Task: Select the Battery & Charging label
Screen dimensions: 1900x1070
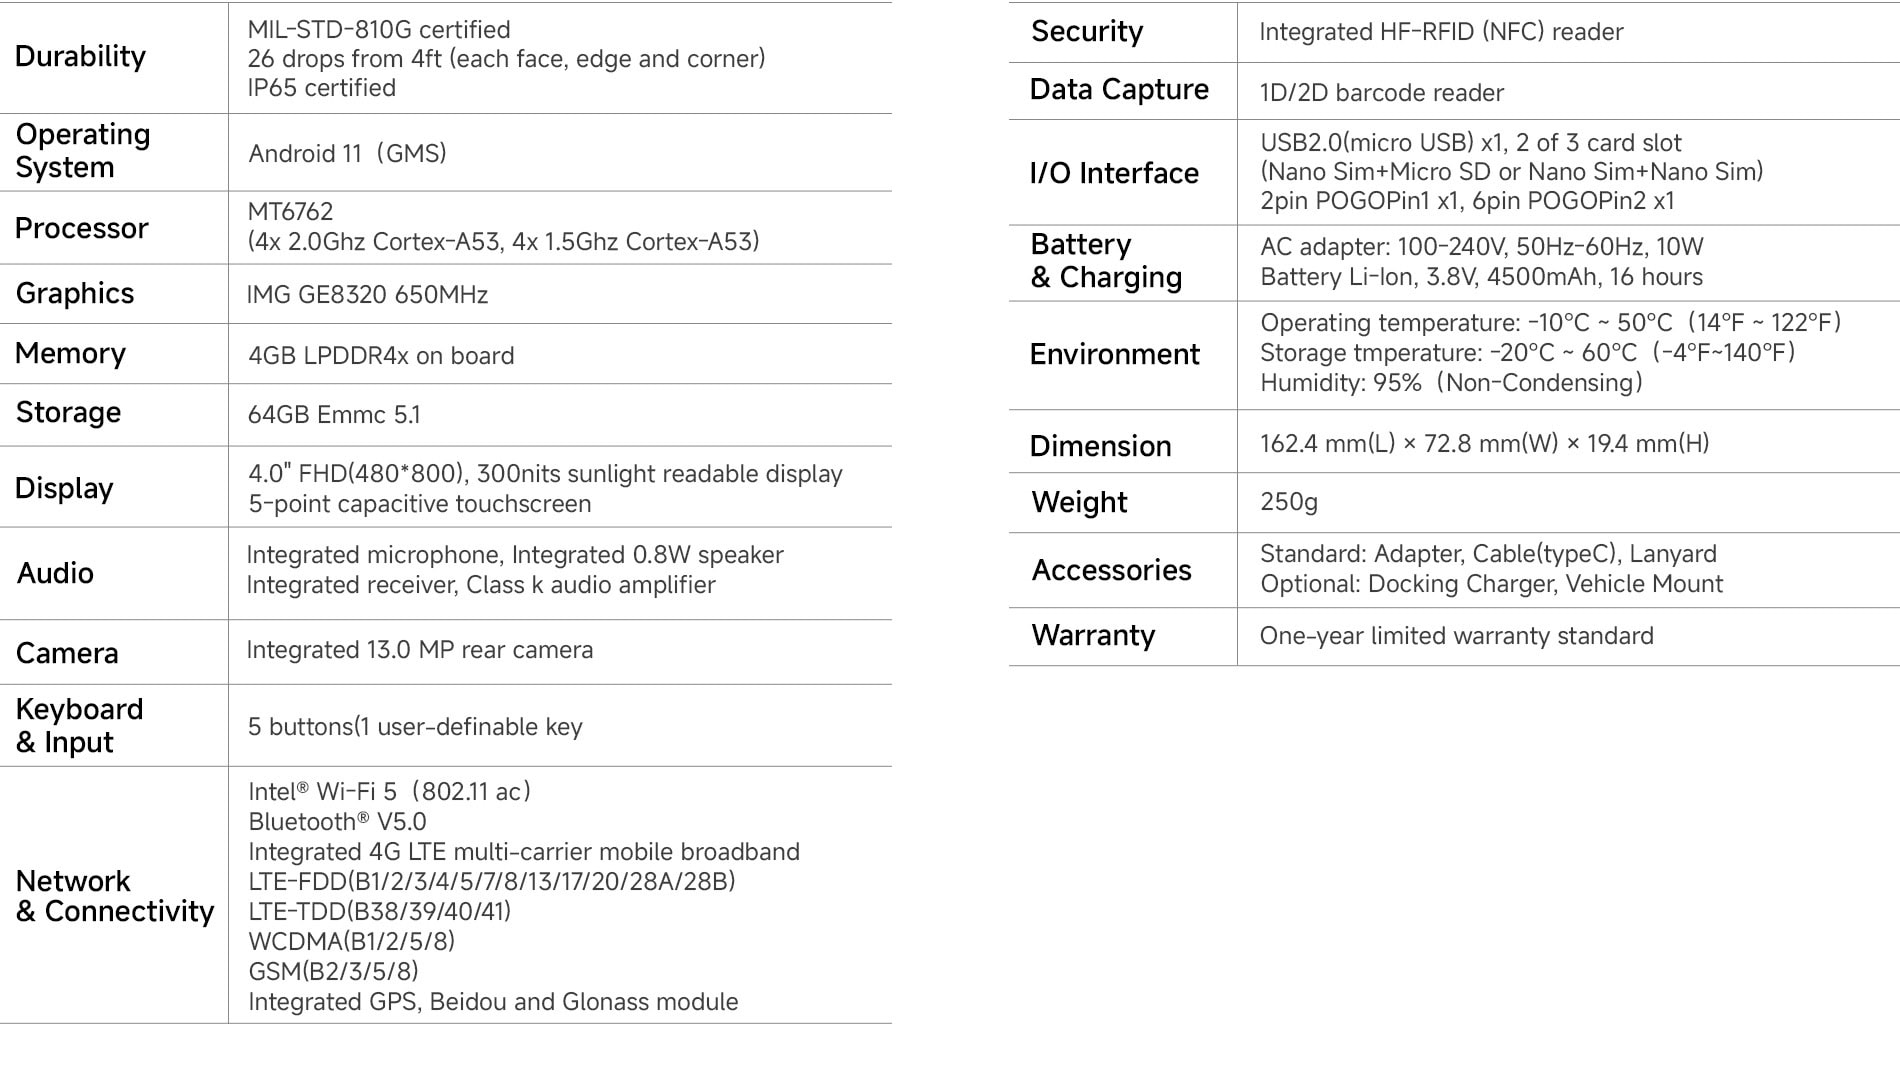Action: point(1106,261)
